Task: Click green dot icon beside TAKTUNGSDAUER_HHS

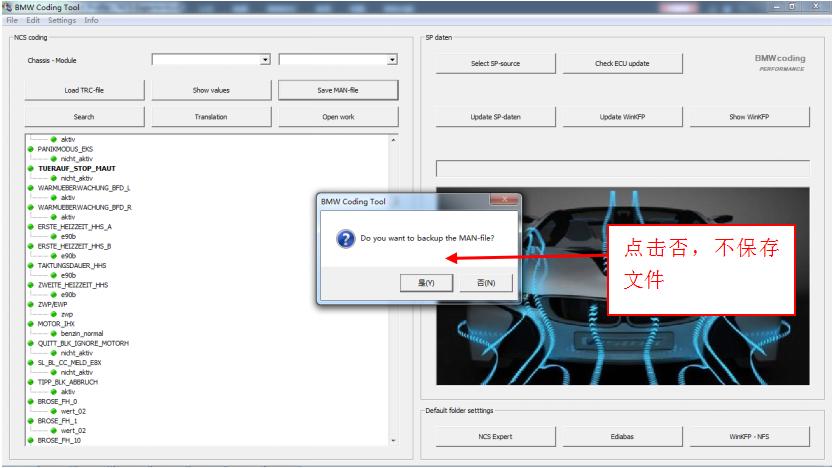Action: 31,265
